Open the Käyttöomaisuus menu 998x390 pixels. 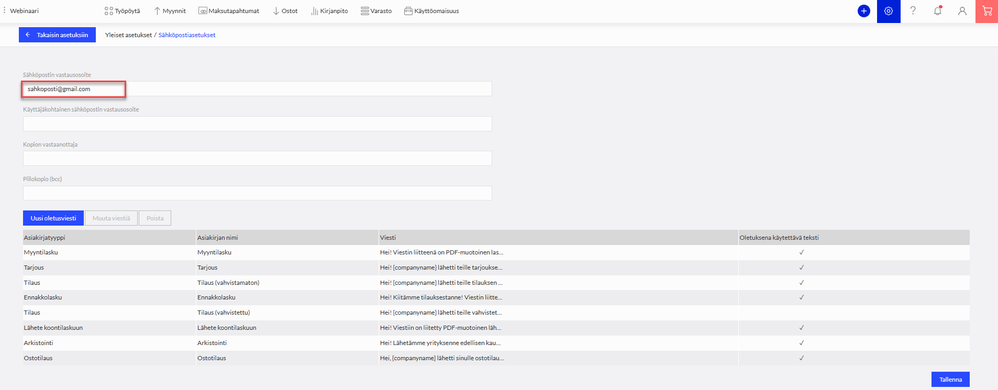(x=431, y=11)
